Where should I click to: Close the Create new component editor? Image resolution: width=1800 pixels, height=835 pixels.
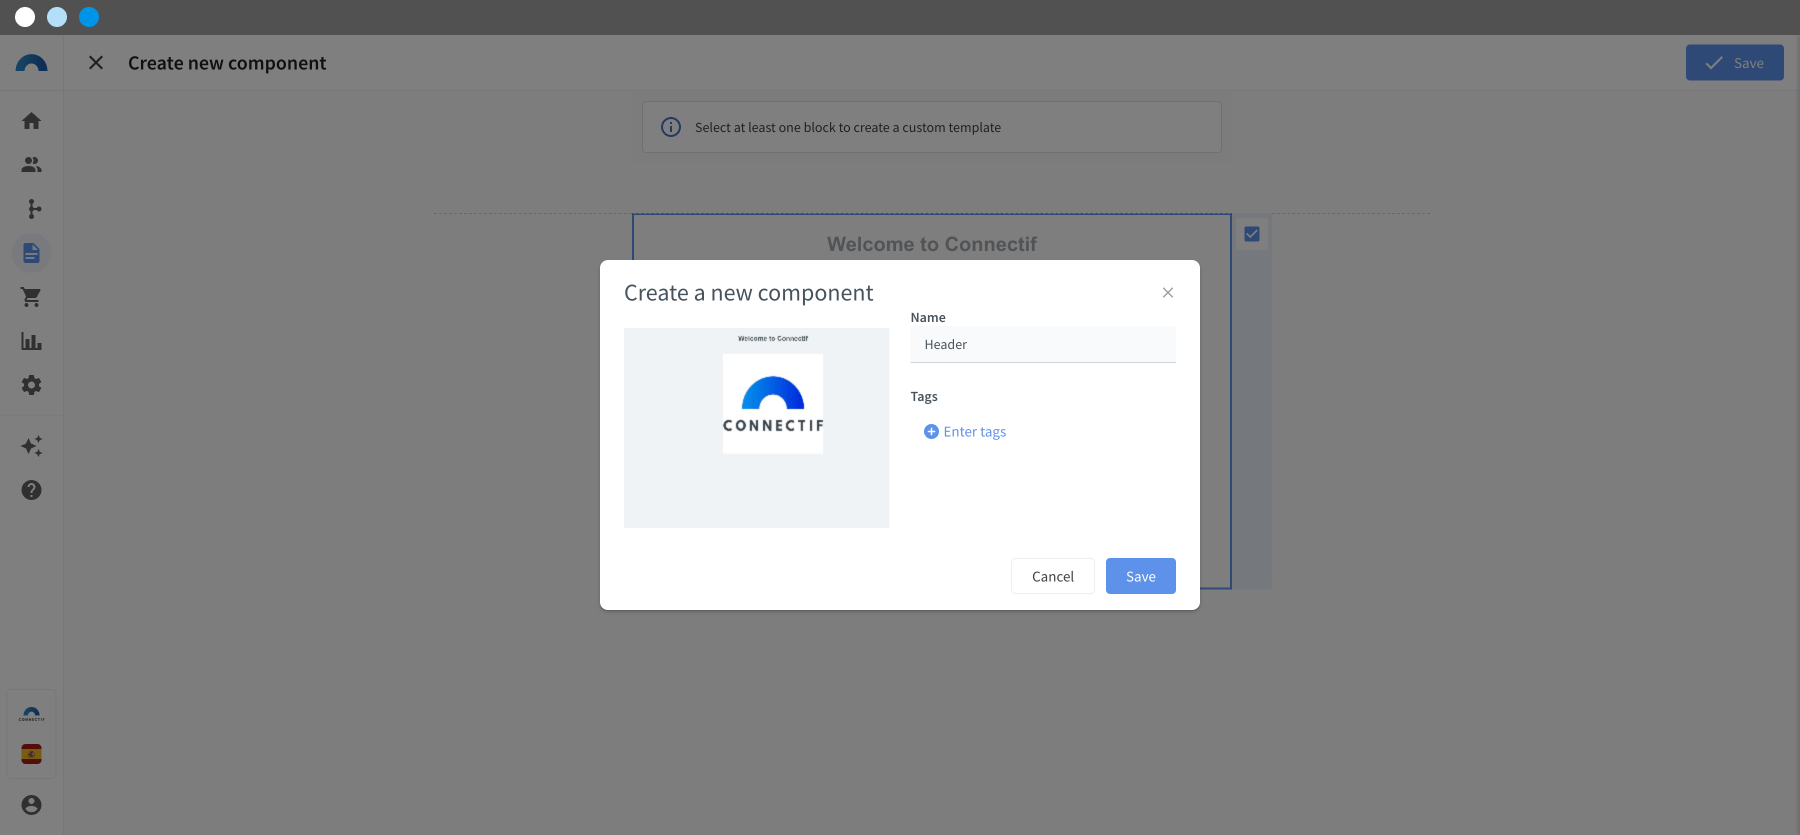[x=96, y=63]
